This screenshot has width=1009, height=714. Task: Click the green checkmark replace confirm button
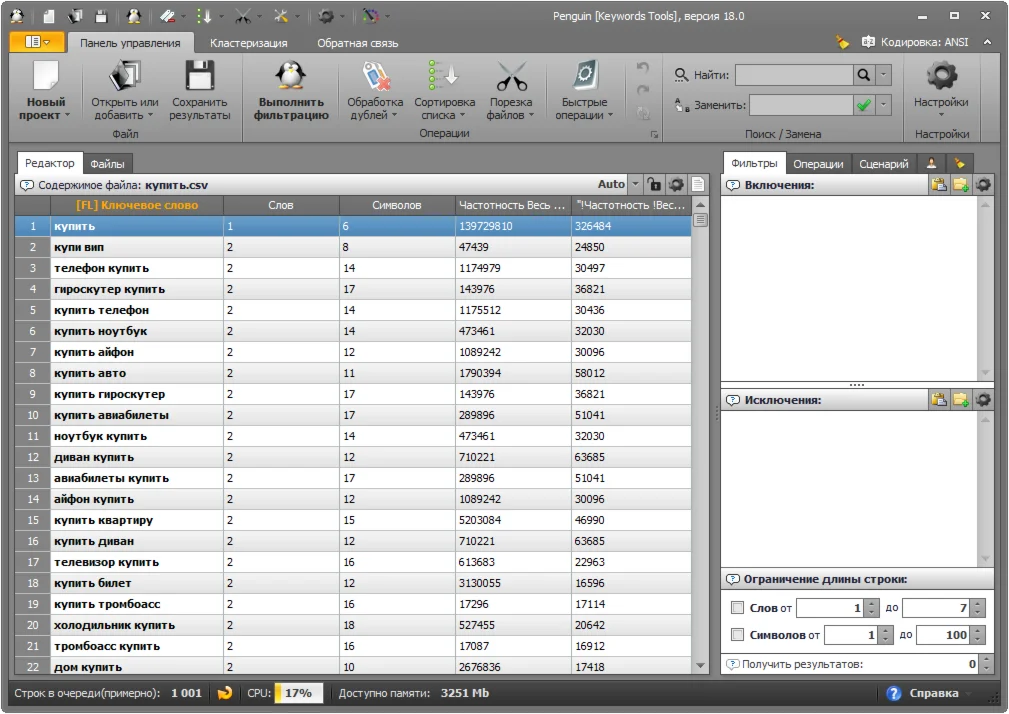863,105
